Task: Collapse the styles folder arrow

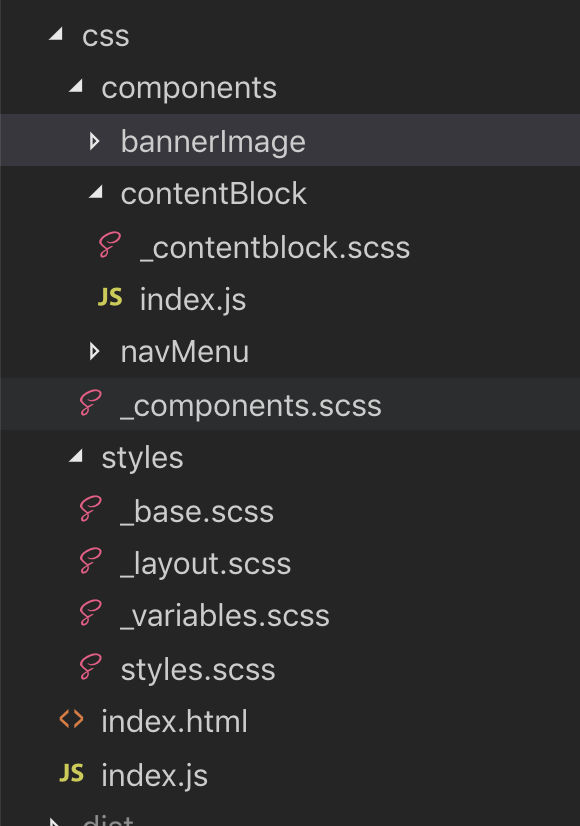Action: [x=76, y=456]
